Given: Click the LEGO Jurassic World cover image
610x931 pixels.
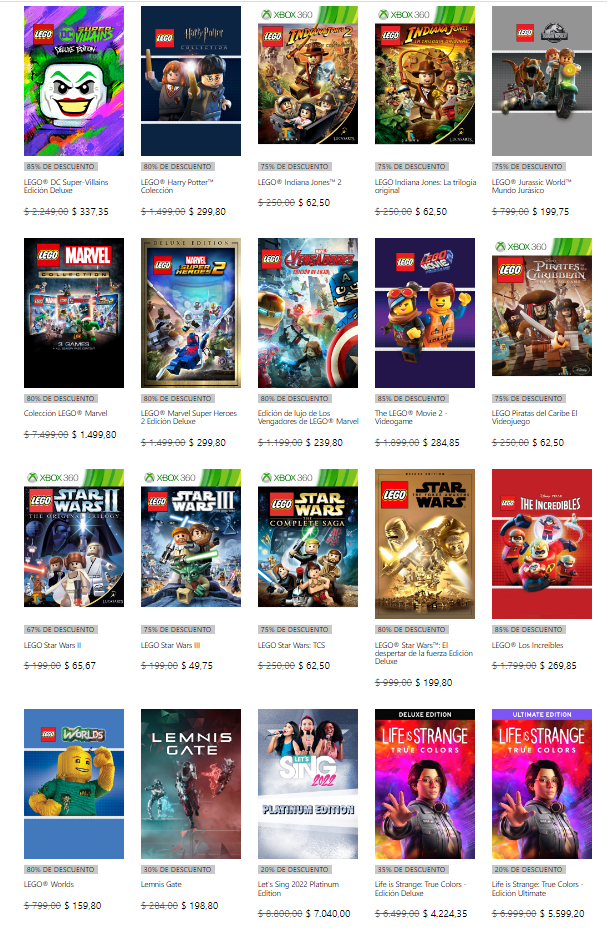Looking at the screenshot, I should [x=542, y=81].
